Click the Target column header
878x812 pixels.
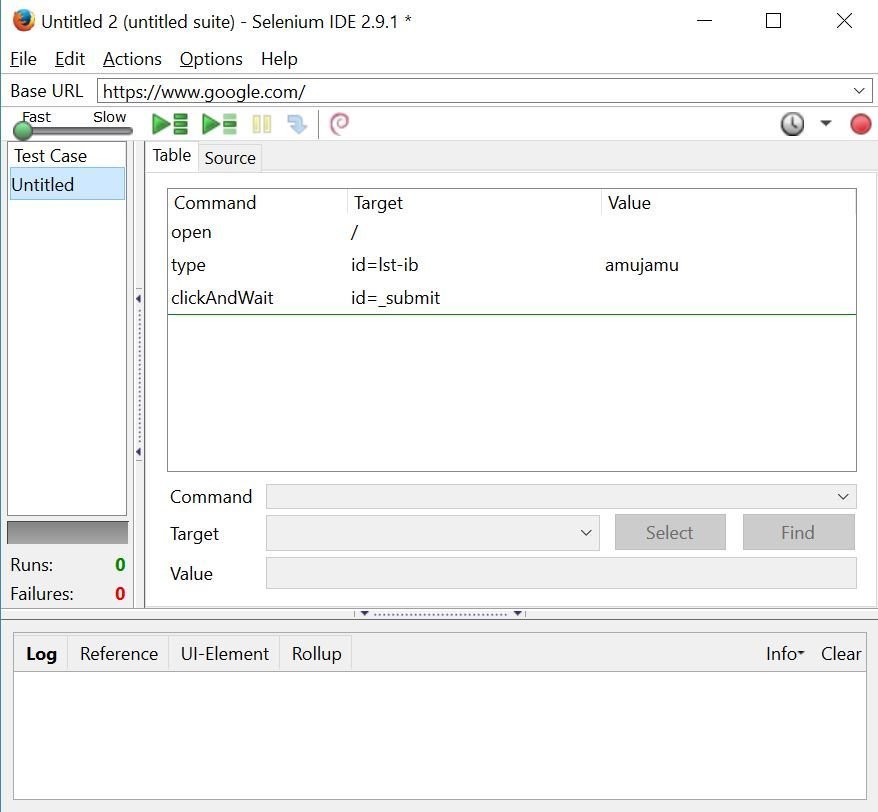tap(475, 203)
